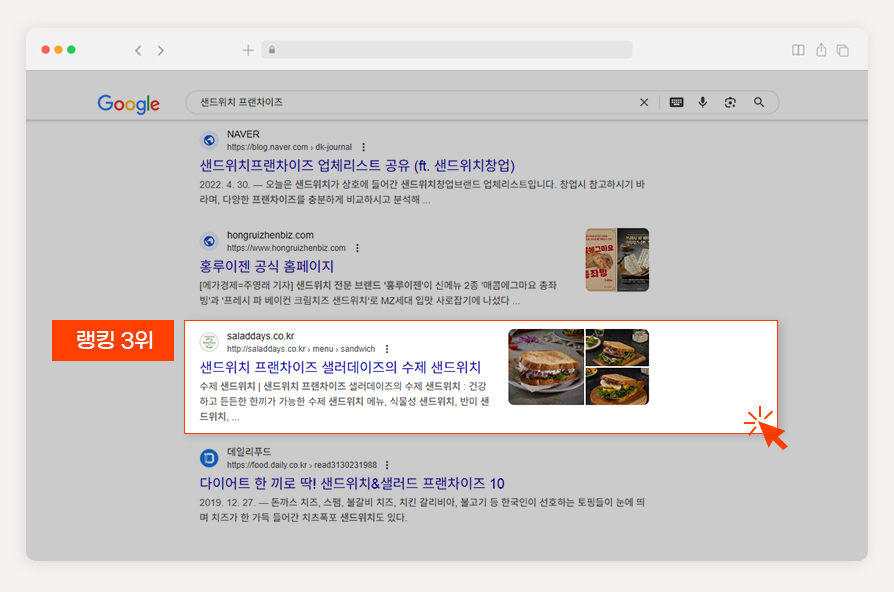Open the 샌드위치&샐러드 프랜차이즈 10 link
This screenshot has height=592, width=894.
(x=352, y=484)
